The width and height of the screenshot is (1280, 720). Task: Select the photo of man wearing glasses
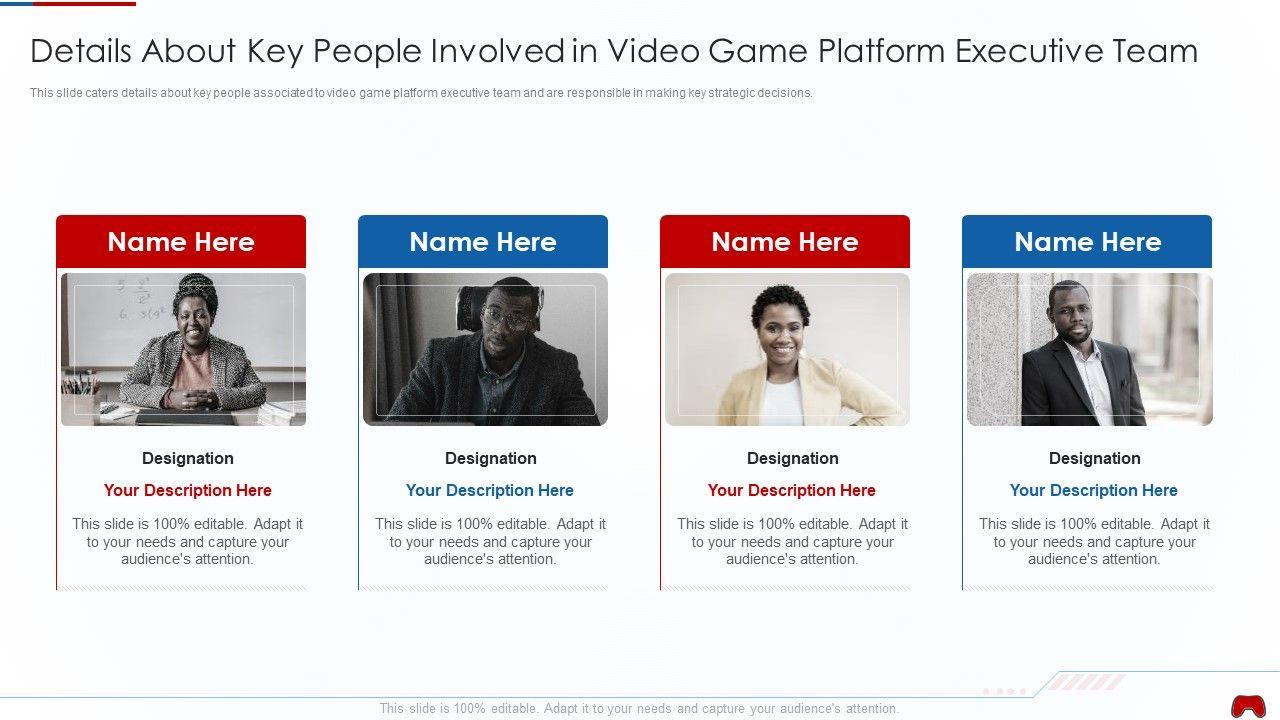click(485, 349)
